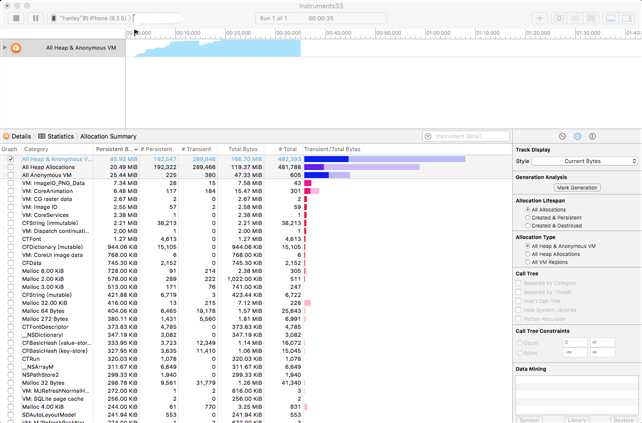
Task: Enable graph checkbox for CTFont row
Action: 11,239
